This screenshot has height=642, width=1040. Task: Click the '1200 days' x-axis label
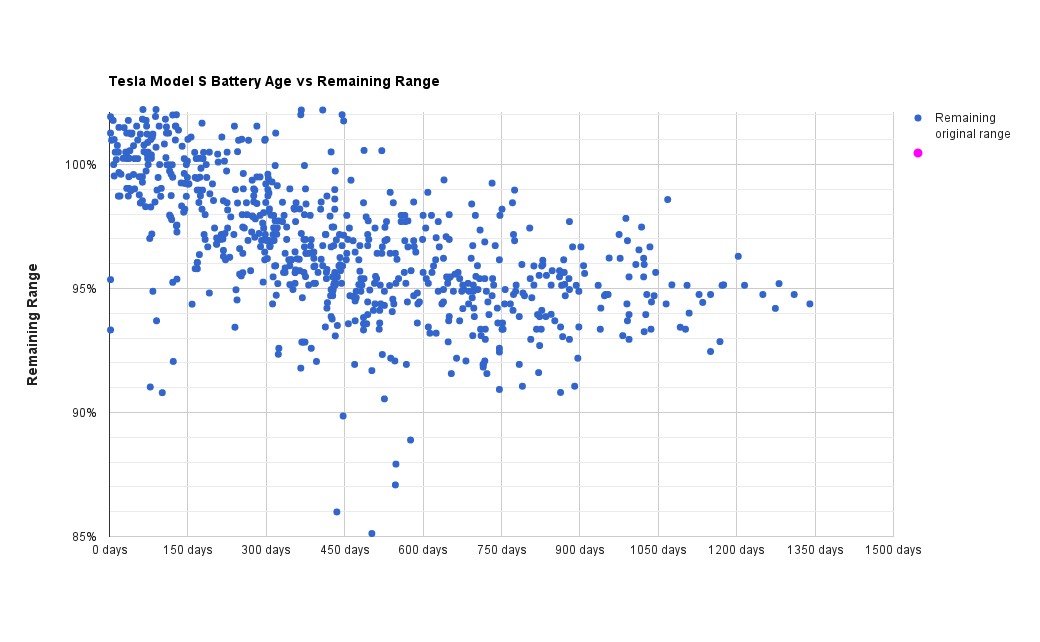tap(736, 550)
